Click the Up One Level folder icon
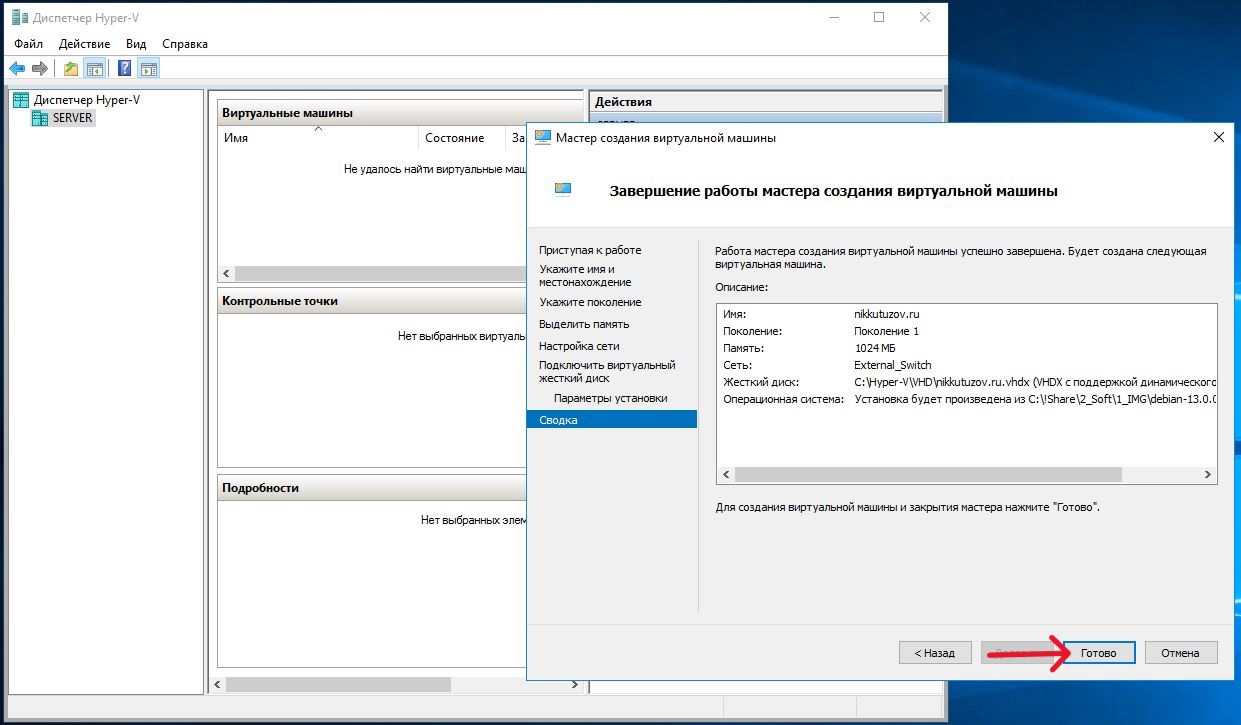 pyautogui.click(x=71, y=68)
